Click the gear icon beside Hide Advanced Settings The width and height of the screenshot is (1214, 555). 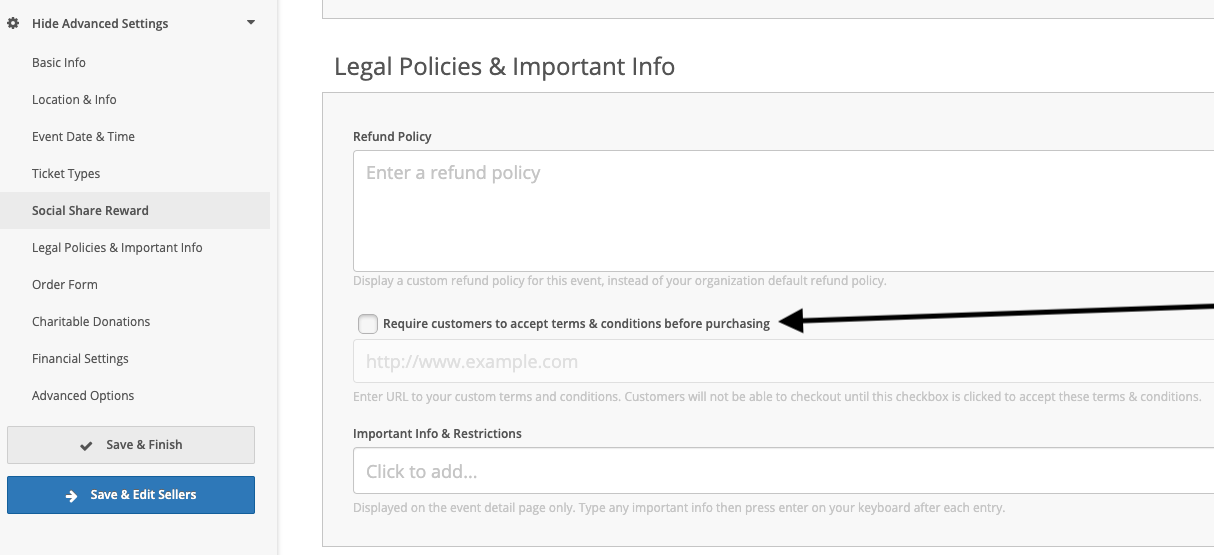[x=14, y=23]
